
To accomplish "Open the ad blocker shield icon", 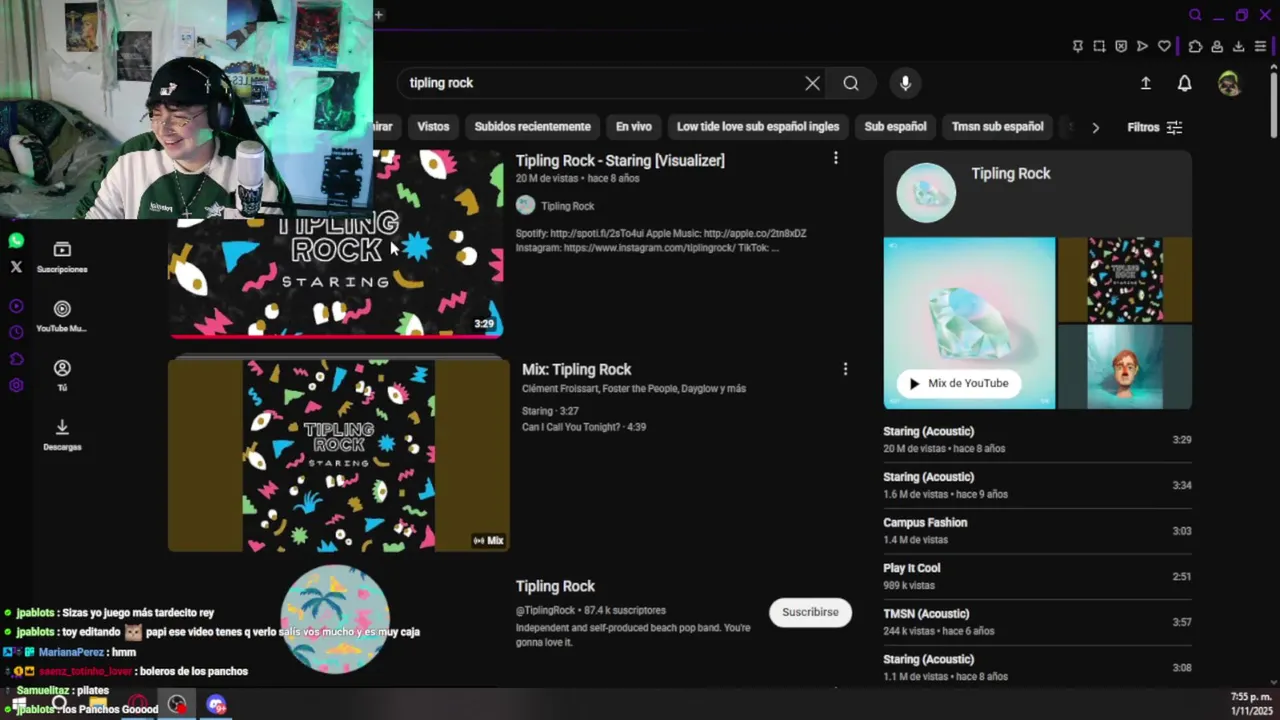I will (1121, 46).
